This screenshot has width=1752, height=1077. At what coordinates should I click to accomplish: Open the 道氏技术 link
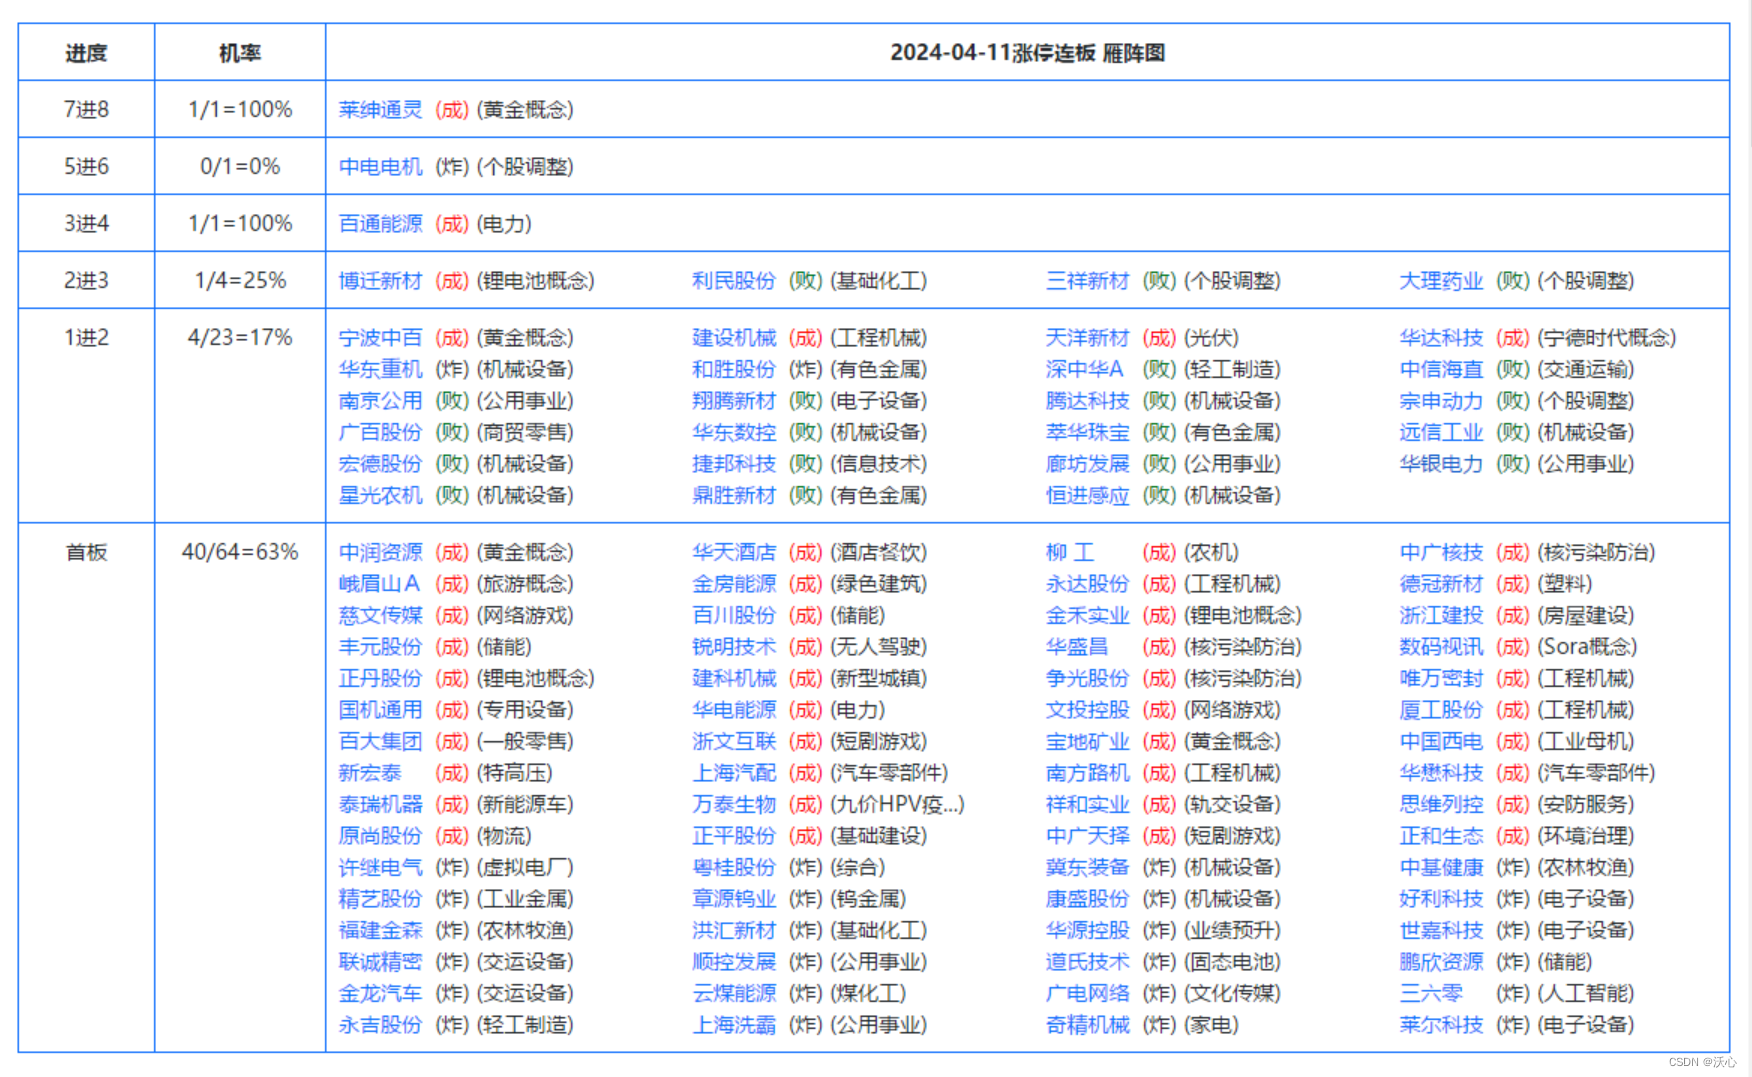point(1087,962)
